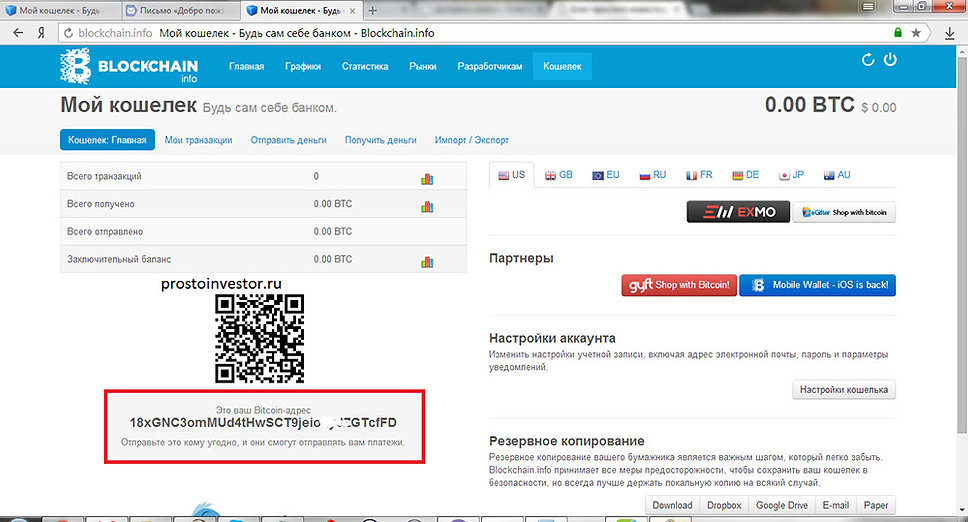Open a new browser tab with plus button
This screenshot has height=522, width=968.
[372, 10]
